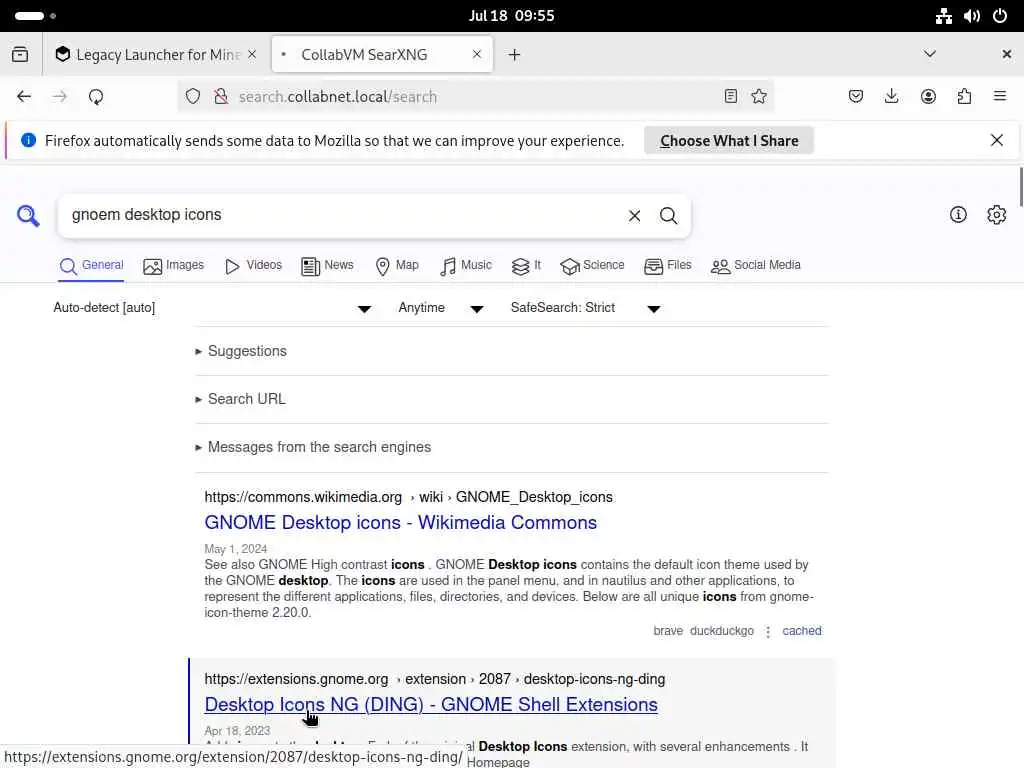Click the forward navigation arrow

click(59, 97)
